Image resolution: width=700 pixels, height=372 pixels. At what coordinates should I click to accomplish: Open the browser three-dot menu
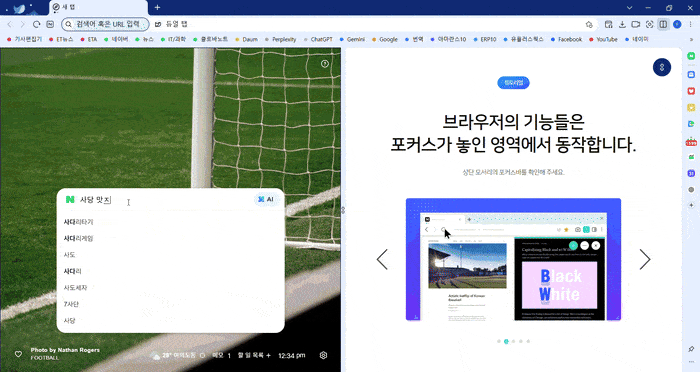[x=691, y=24]
